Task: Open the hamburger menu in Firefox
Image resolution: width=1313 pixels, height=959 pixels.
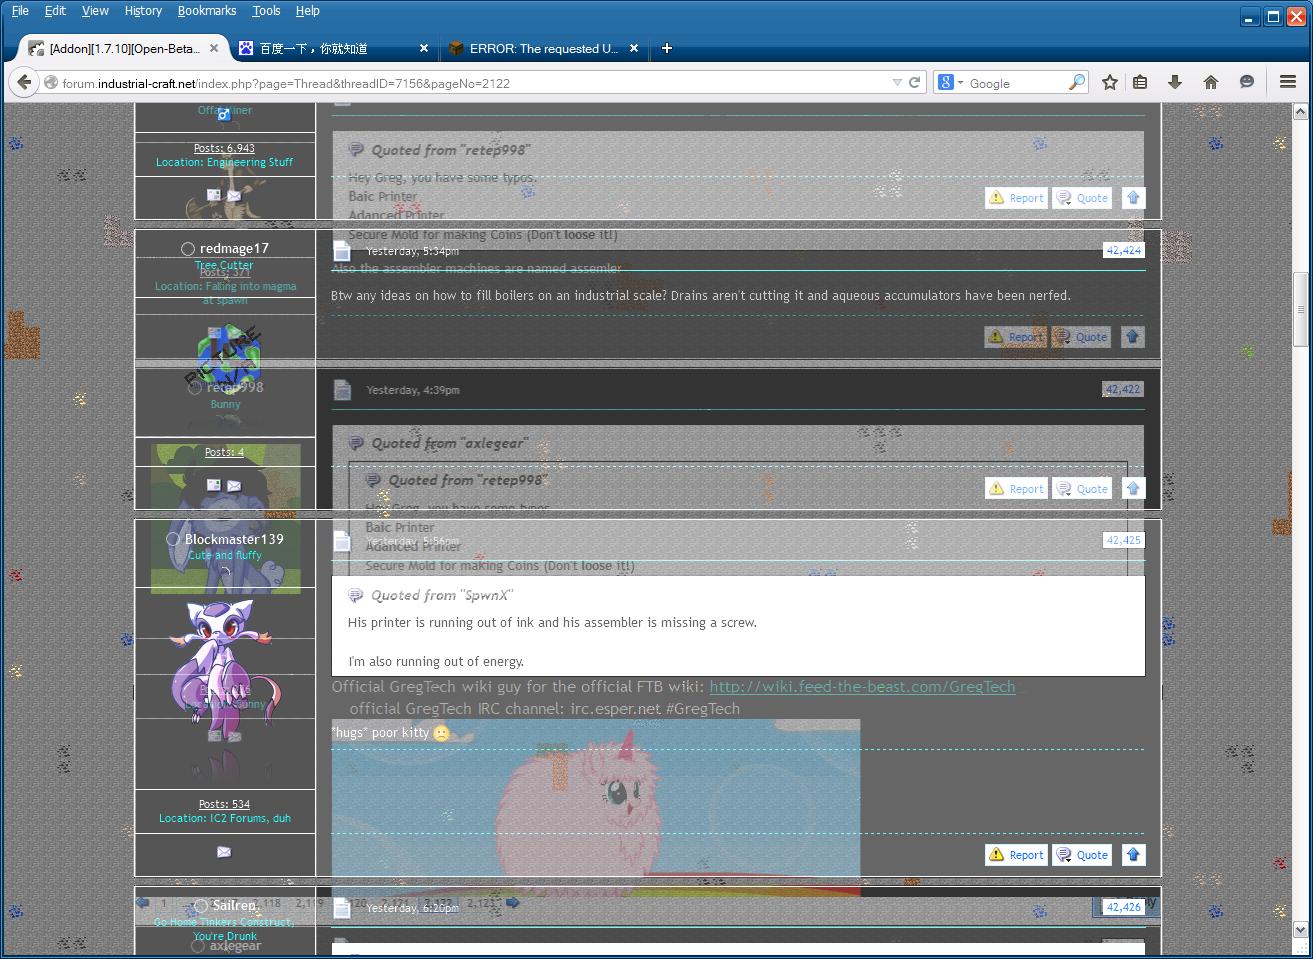Action: pos(1287,83)
